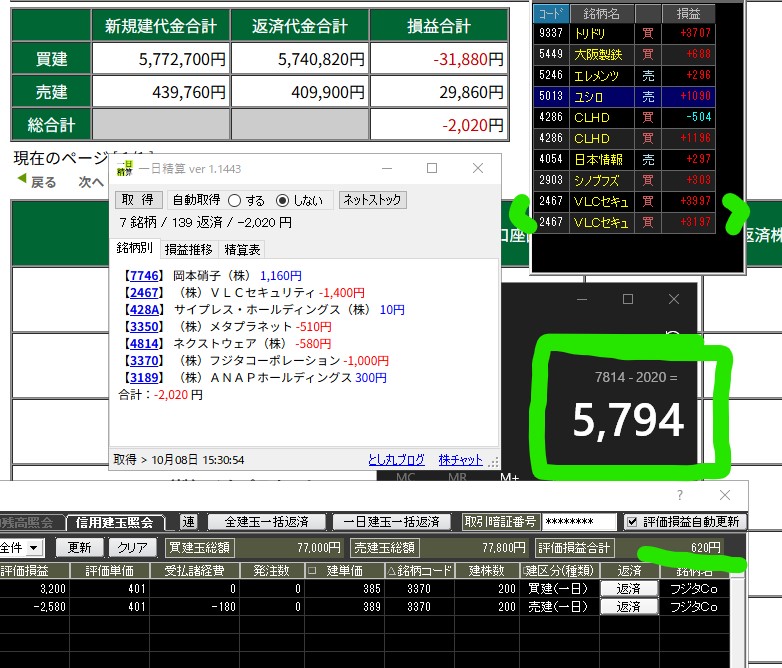
Task: Toggle 評価損益自動更新 checkbox
Action: [x=631, y=522]
